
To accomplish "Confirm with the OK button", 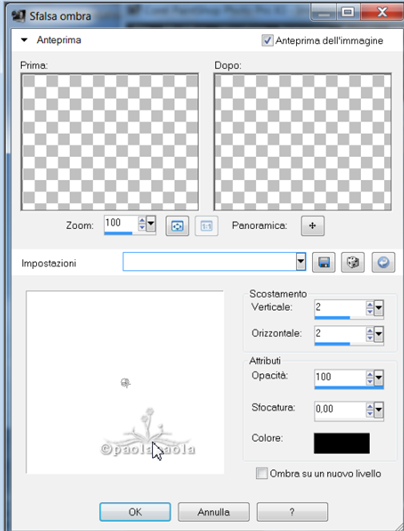I will pos(135,512).
